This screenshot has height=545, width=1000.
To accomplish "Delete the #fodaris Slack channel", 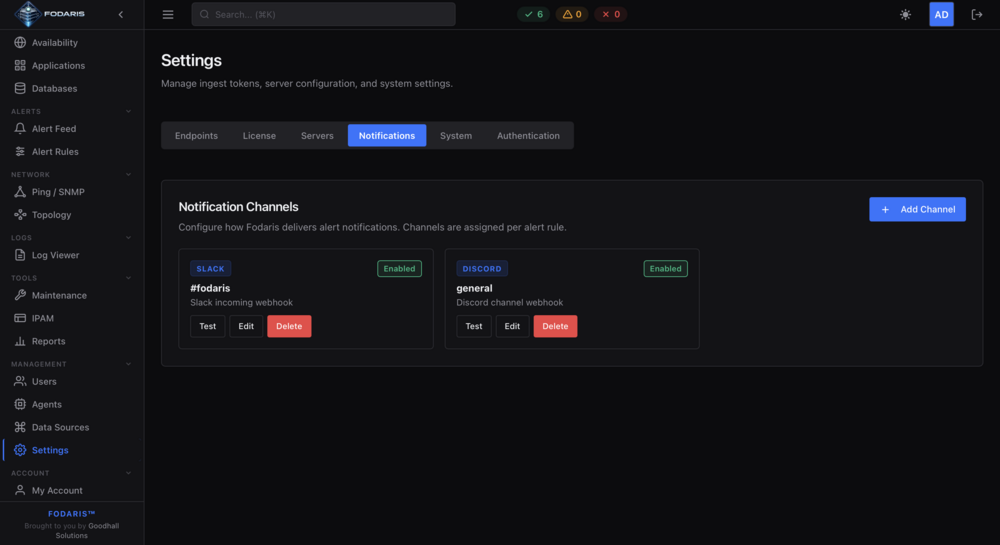I will coord(289,326).
